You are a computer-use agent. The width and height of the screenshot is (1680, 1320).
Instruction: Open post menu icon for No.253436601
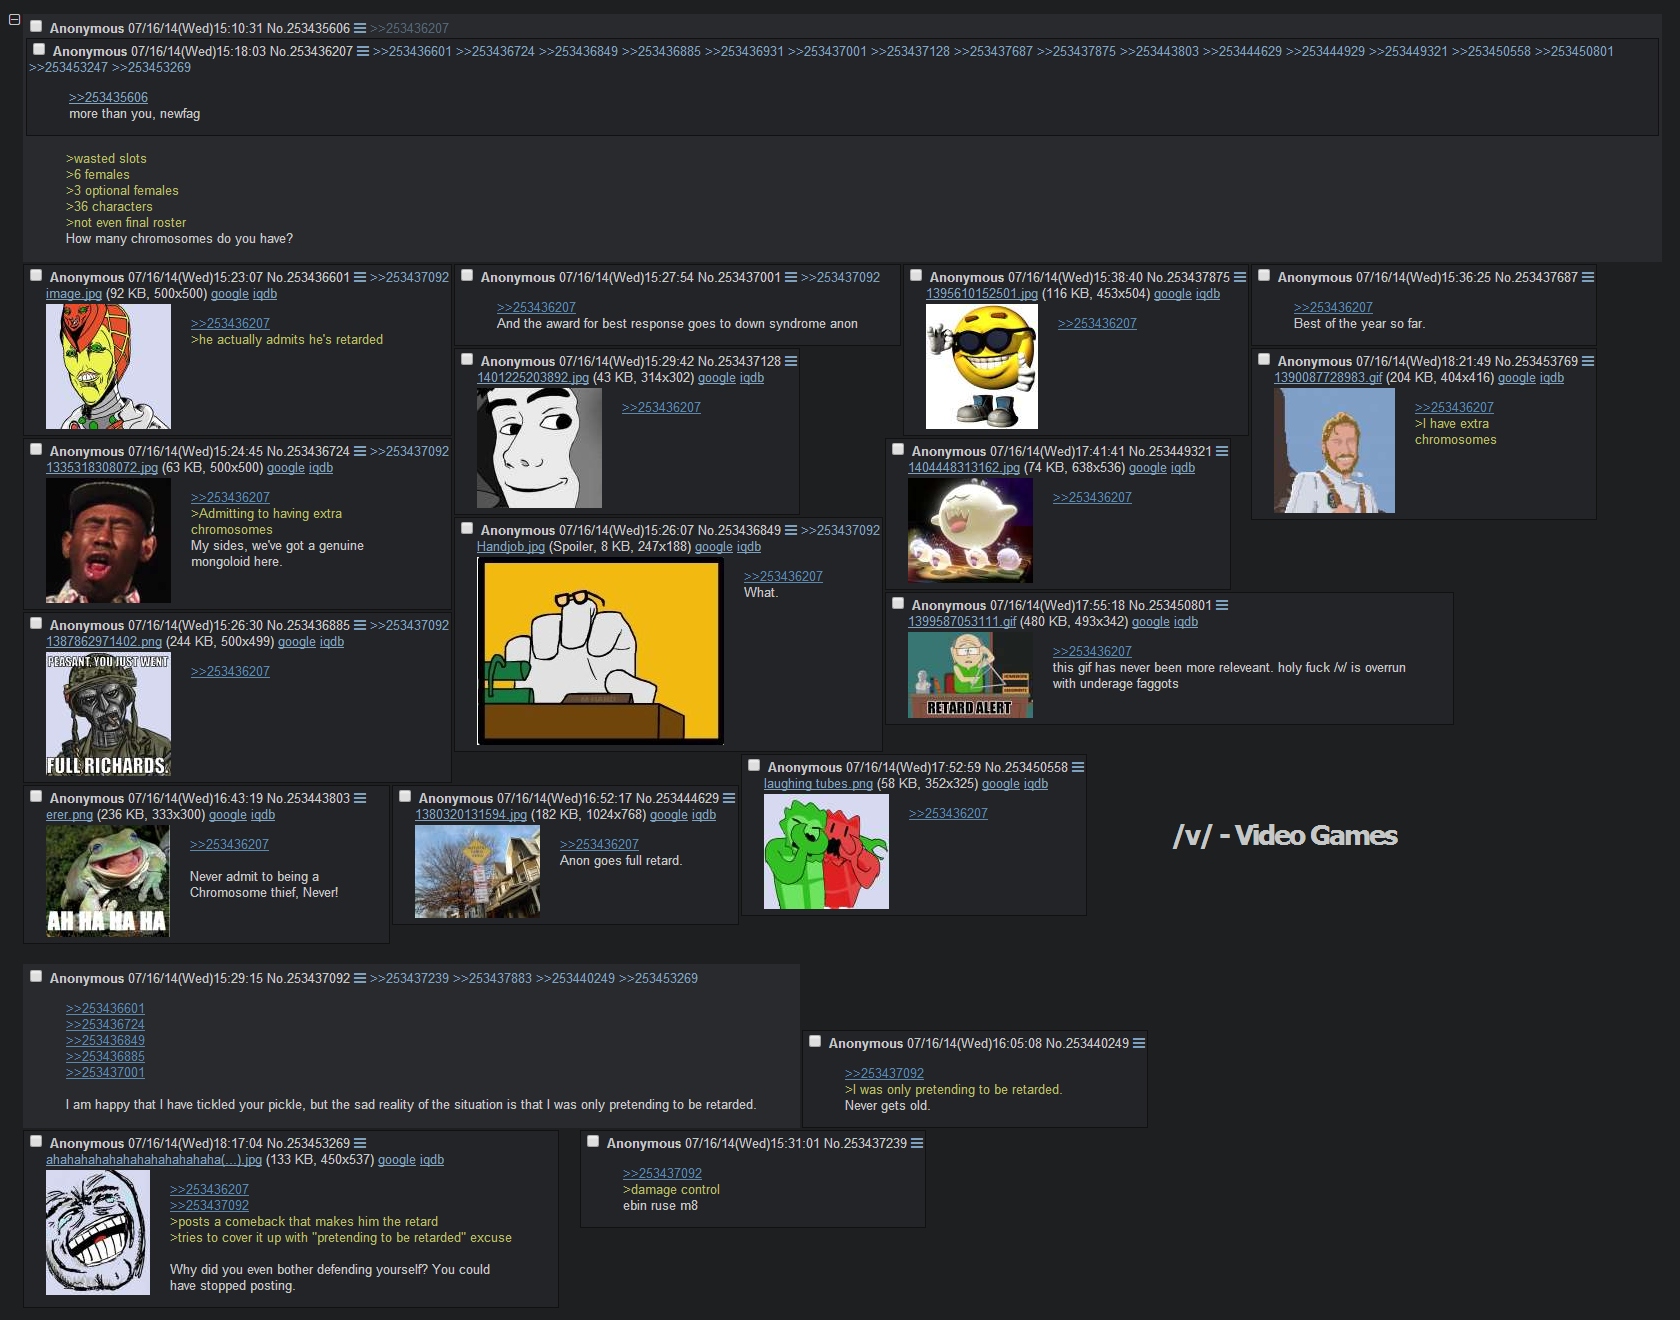click(360, 277)
